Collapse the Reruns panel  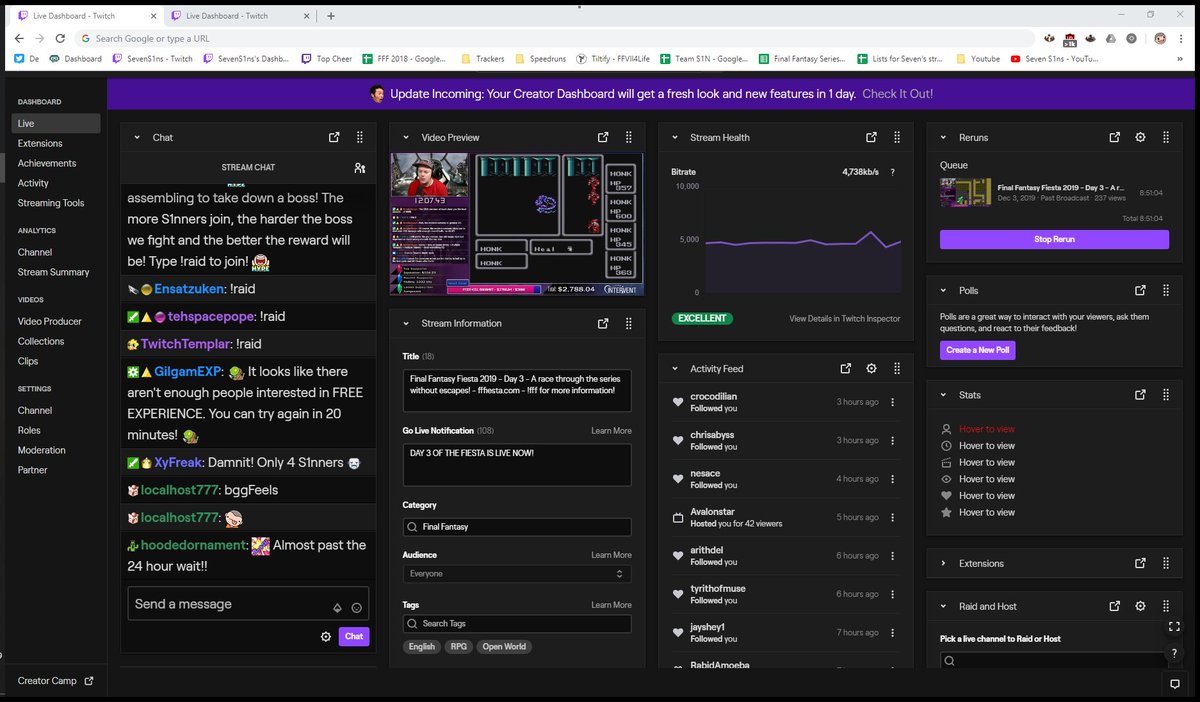(944, 137)
